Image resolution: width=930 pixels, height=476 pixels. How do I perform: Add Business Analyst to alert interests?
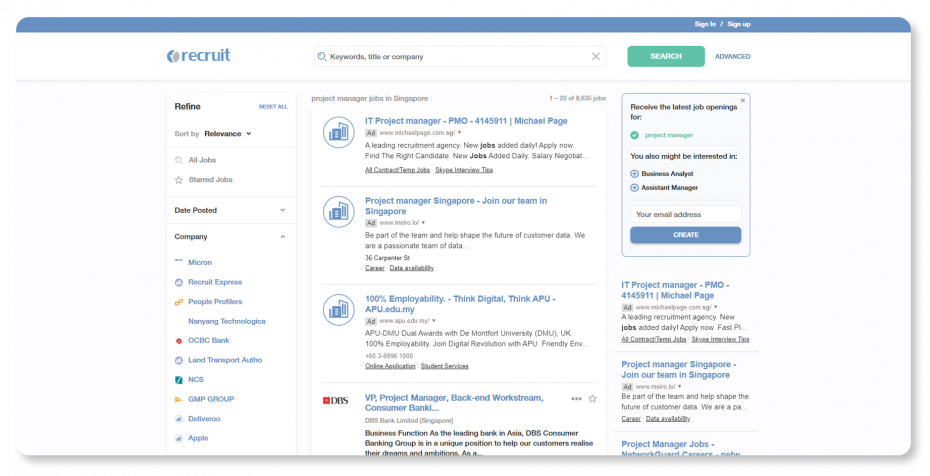coord(634,174)
